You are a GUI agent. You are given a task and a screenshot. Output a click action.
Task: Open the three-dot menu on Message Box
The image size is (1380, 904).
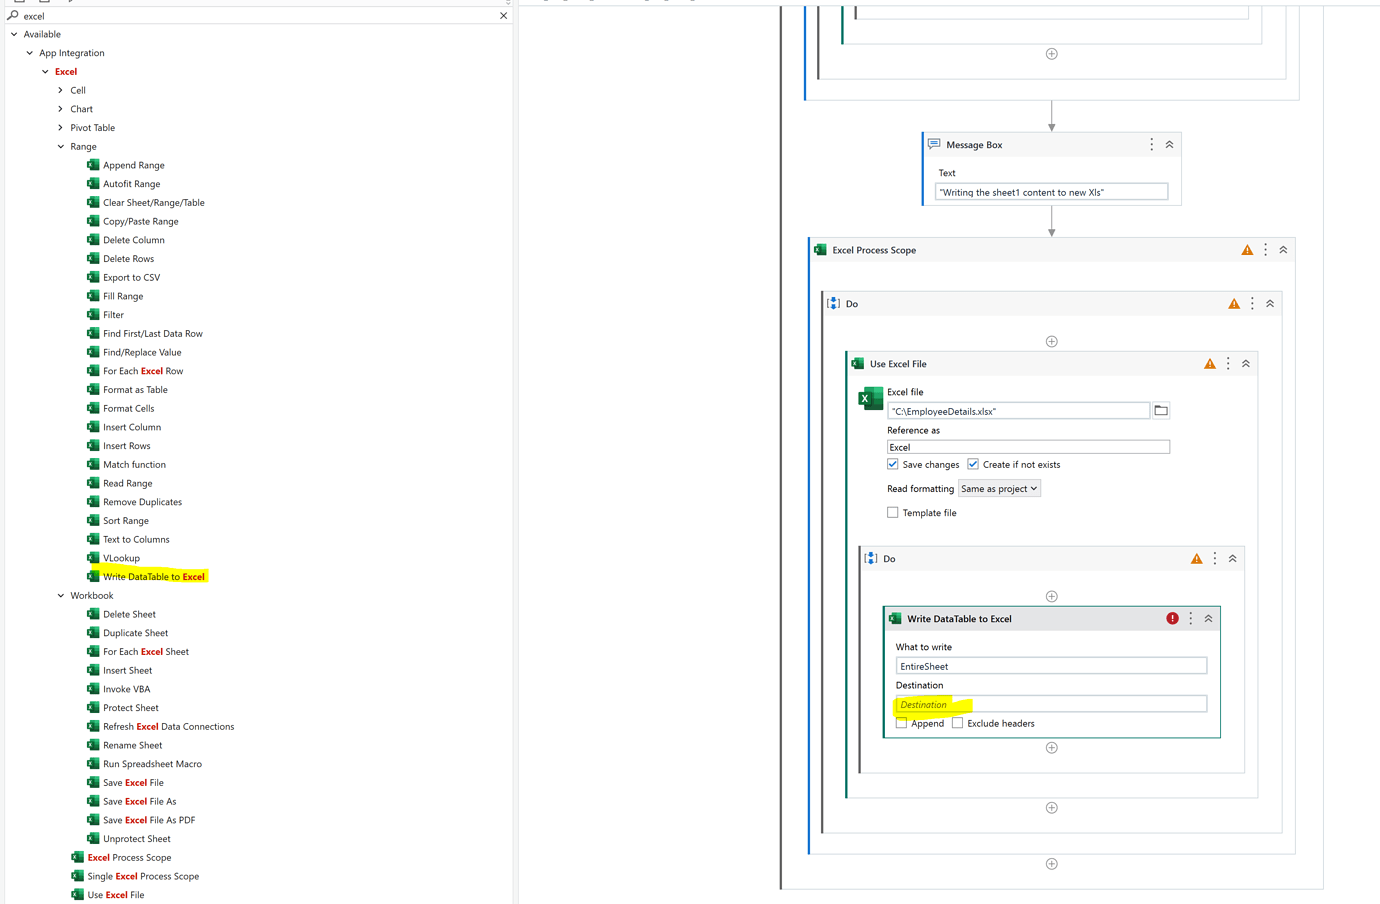(x=1151, y=144)
